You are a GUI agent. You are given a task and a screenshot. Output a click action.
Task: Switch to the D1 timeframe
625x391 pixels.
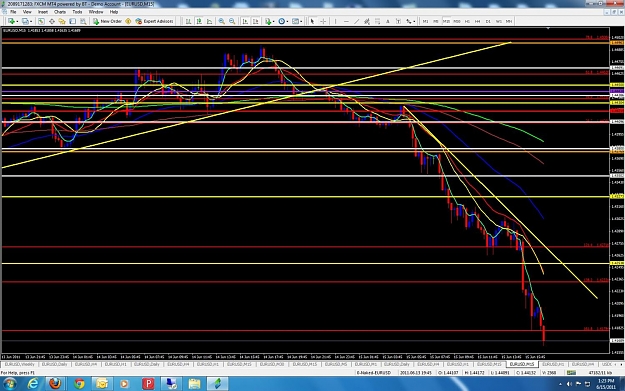pos(488,21)
